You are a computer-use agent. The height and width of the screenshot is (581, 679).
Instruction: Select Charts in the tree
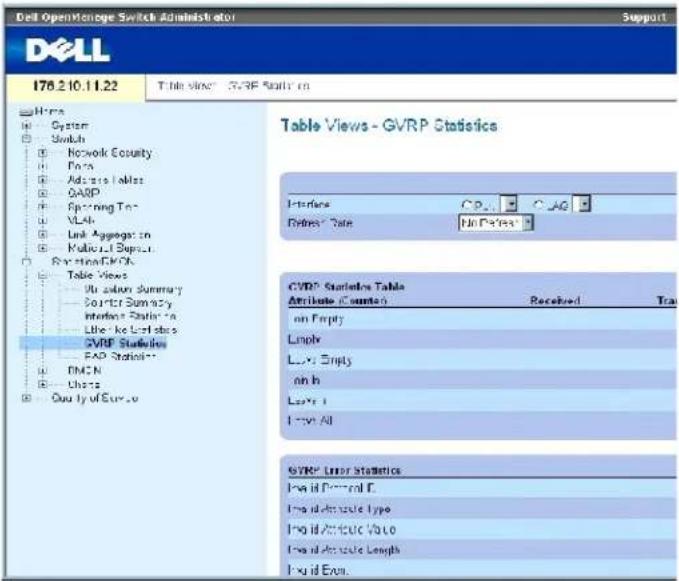pos(84,384)
